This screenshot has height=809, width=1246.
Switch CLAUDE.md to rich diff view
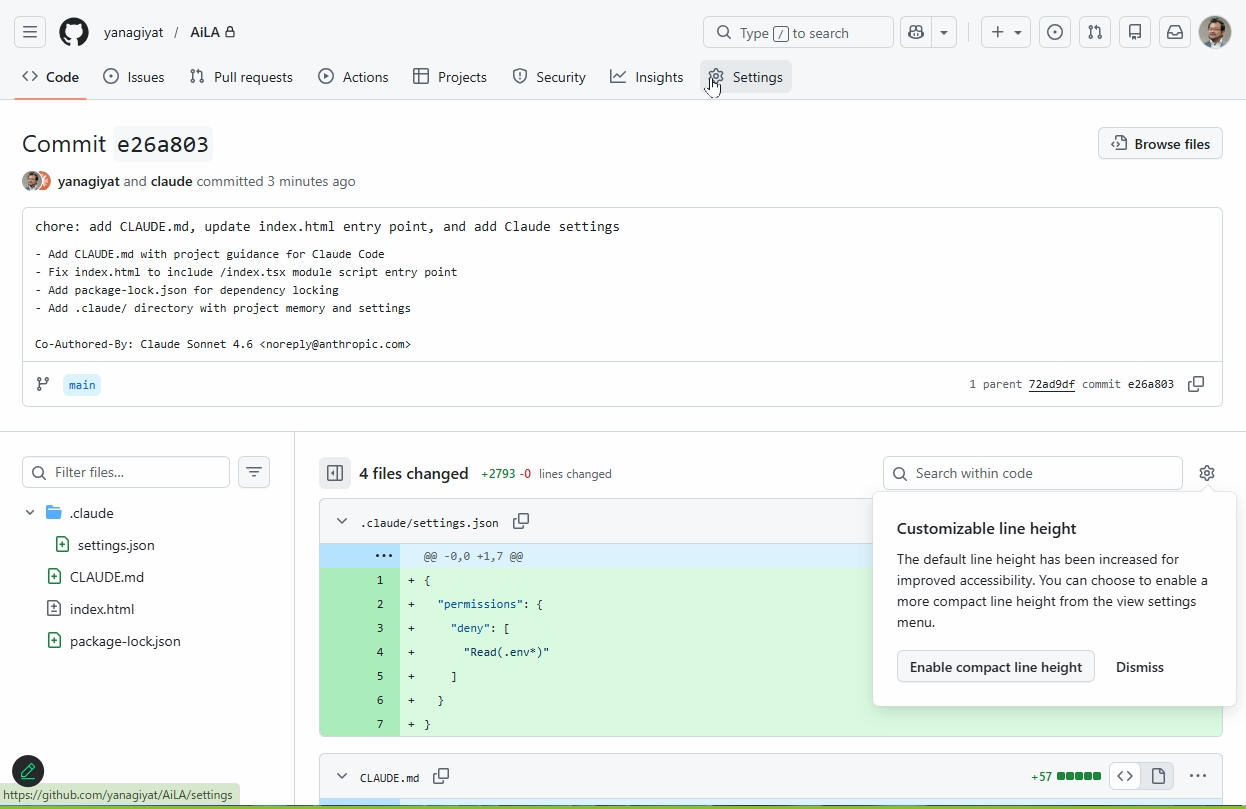tap(1158, 776)
